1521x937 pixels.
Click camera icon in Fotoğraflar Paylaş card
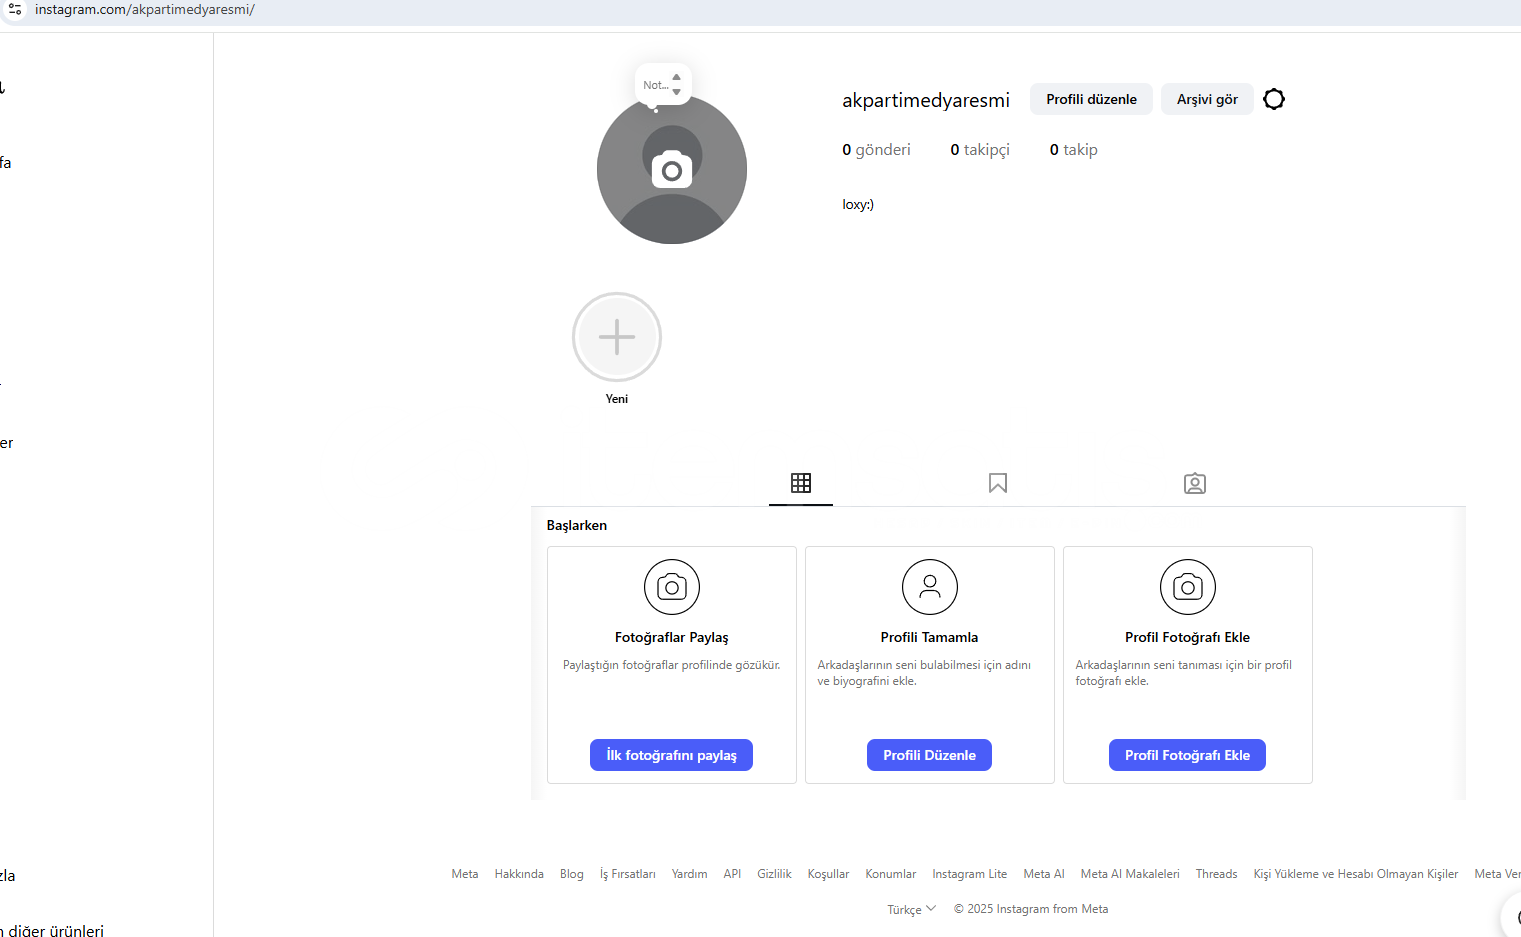tap(672, 587)
